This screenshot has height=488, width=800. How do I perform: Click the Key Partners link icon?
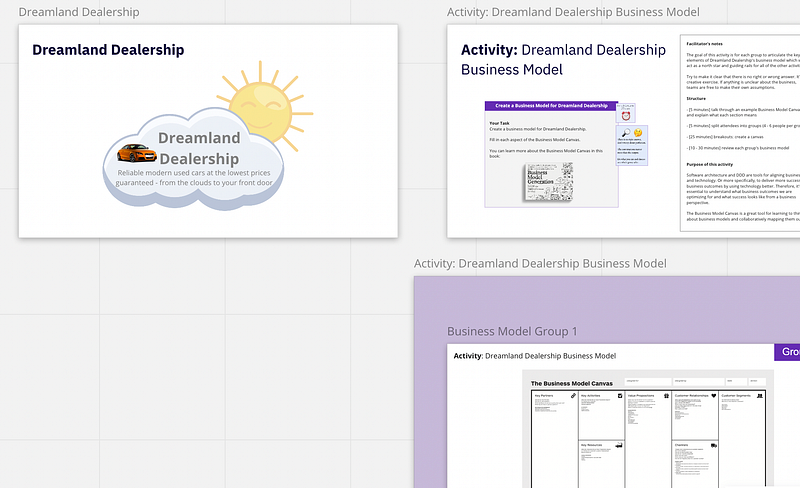click(573, 396)
